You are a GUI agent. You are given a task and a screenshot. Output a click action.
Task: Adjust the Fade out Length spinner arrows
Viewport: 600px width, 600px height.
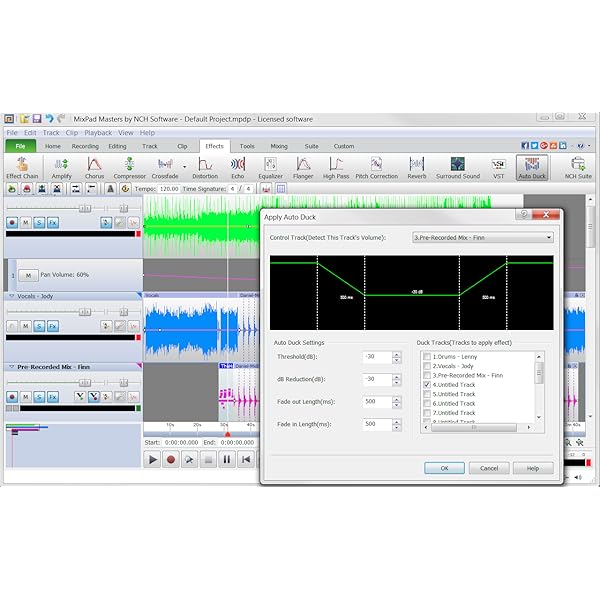tap(397, 402)
